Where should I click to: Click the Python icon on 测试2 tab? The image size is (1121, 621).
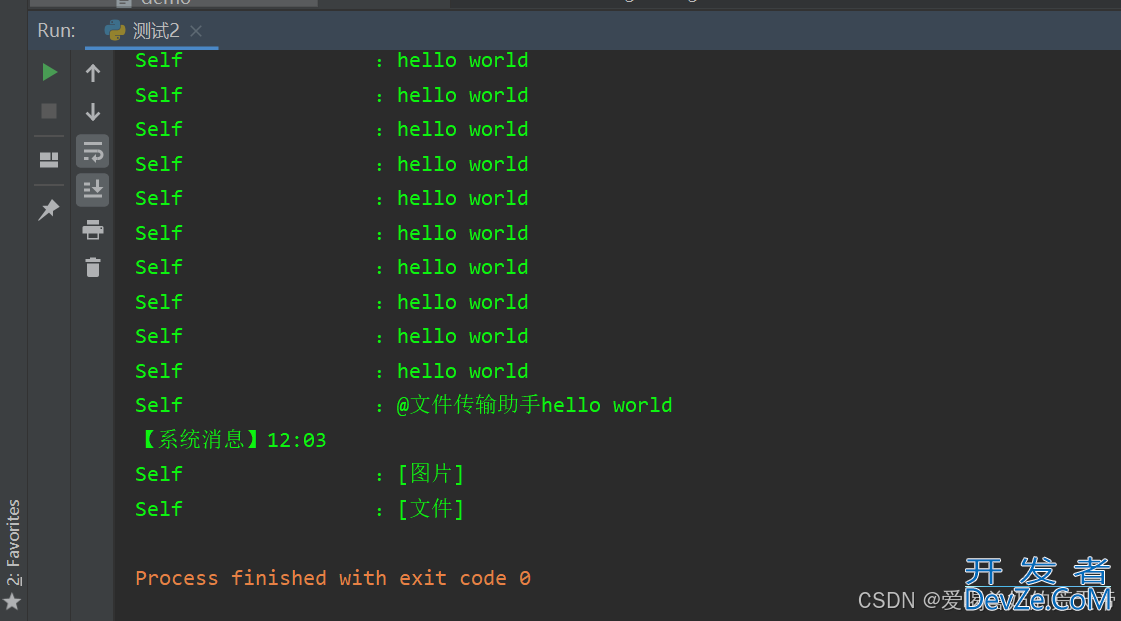pos(114,30)
